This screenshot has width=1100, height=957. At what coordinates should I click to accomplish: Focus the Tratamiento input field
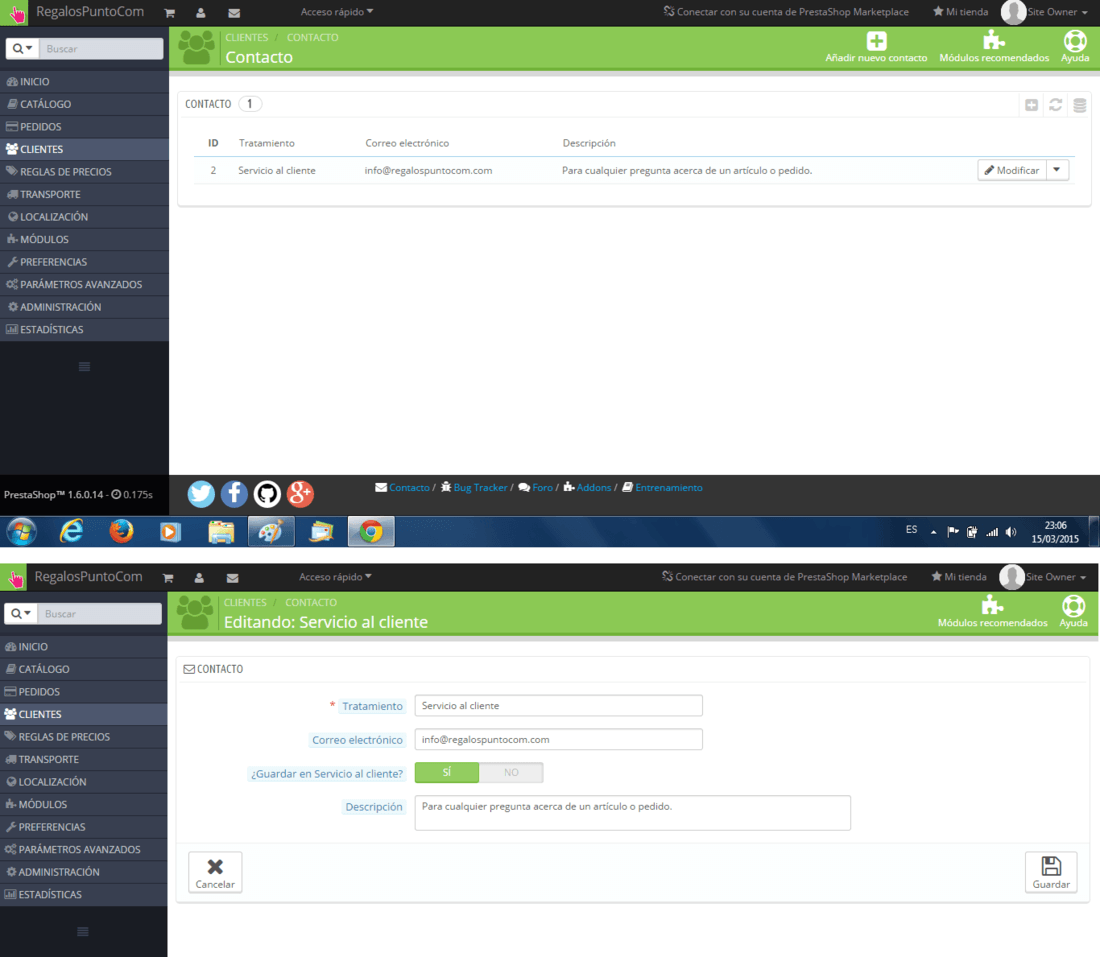pos(558,705)
